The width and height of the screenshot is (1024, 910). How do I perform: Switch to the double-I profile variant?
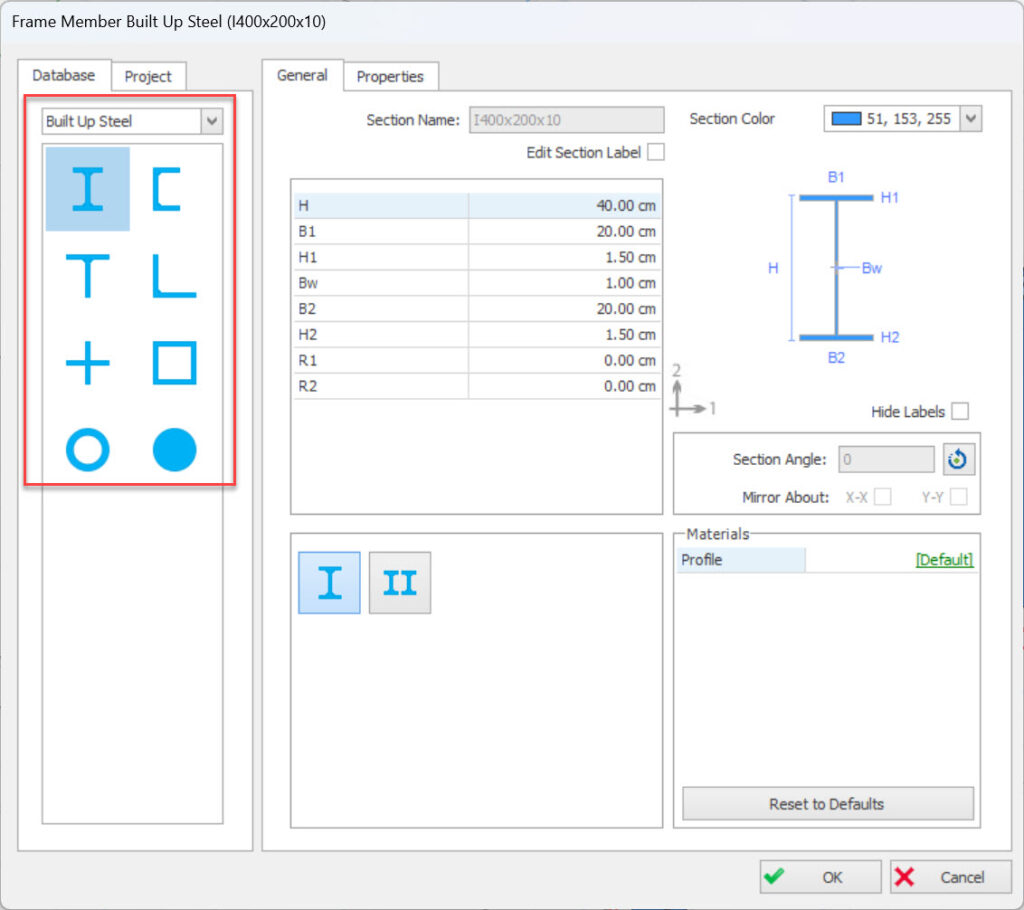pyautogui.click(x=399, y=581)
